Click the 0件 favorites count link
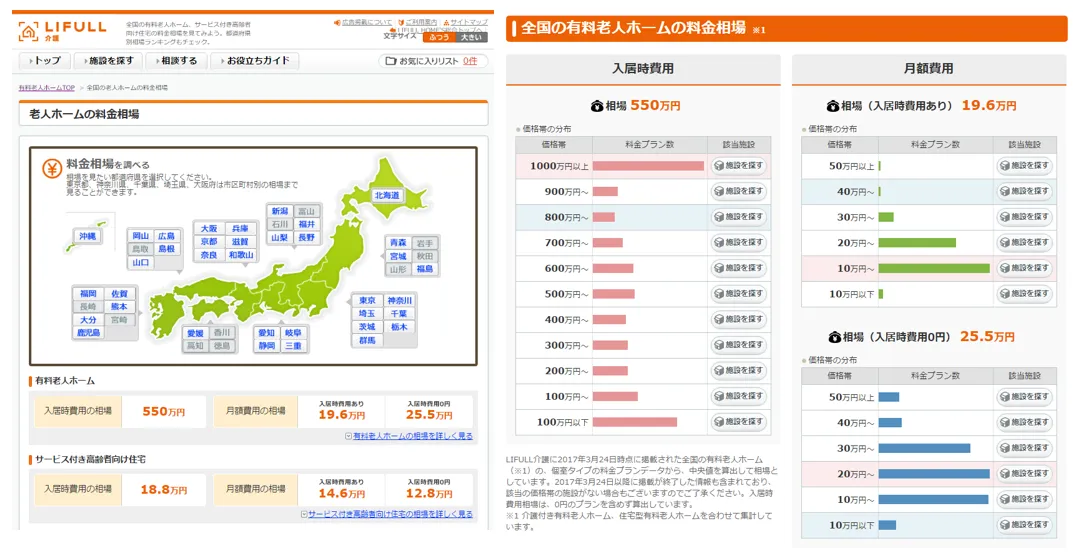 [x=470, y=61]
